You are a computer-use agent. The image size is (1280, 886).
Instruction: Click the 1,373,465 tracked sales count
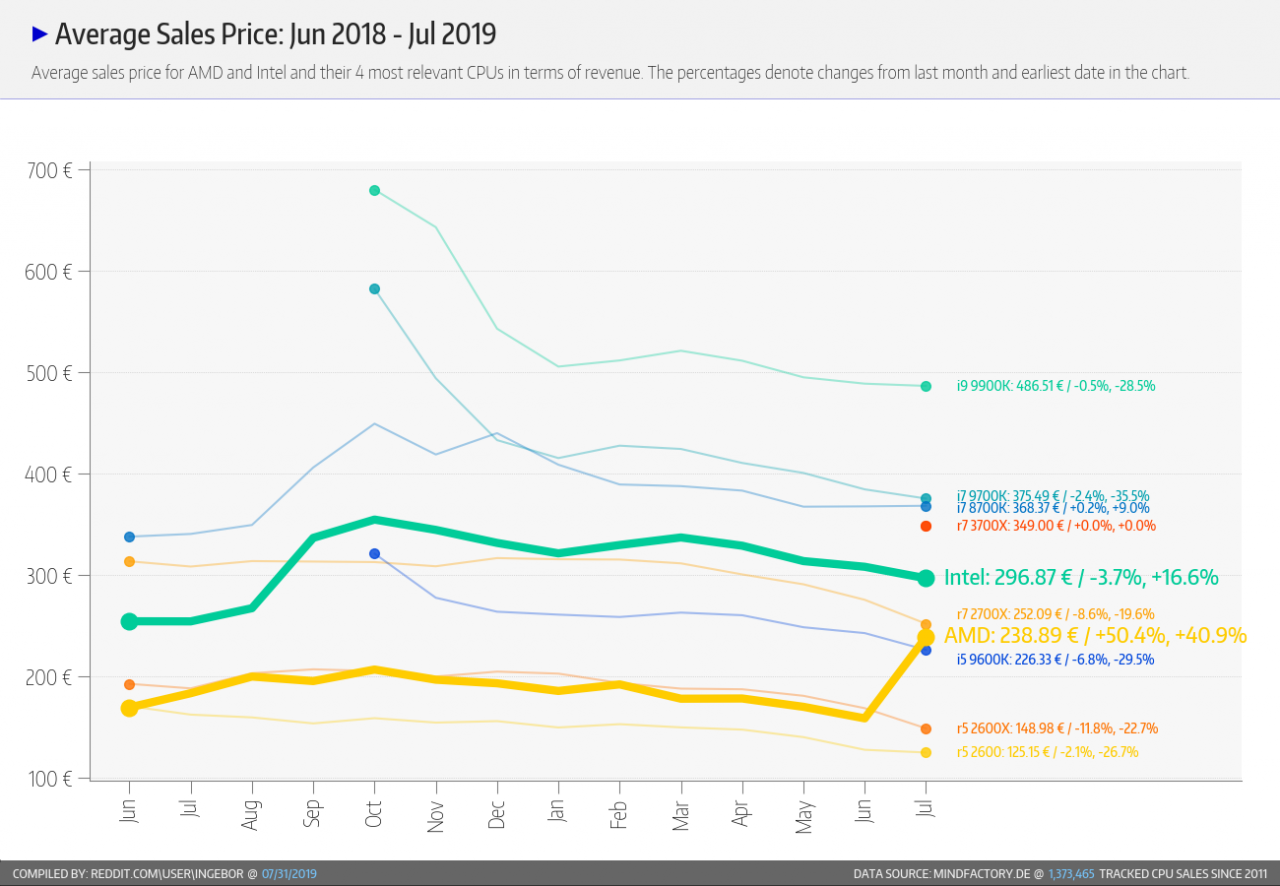point(1071,874)
